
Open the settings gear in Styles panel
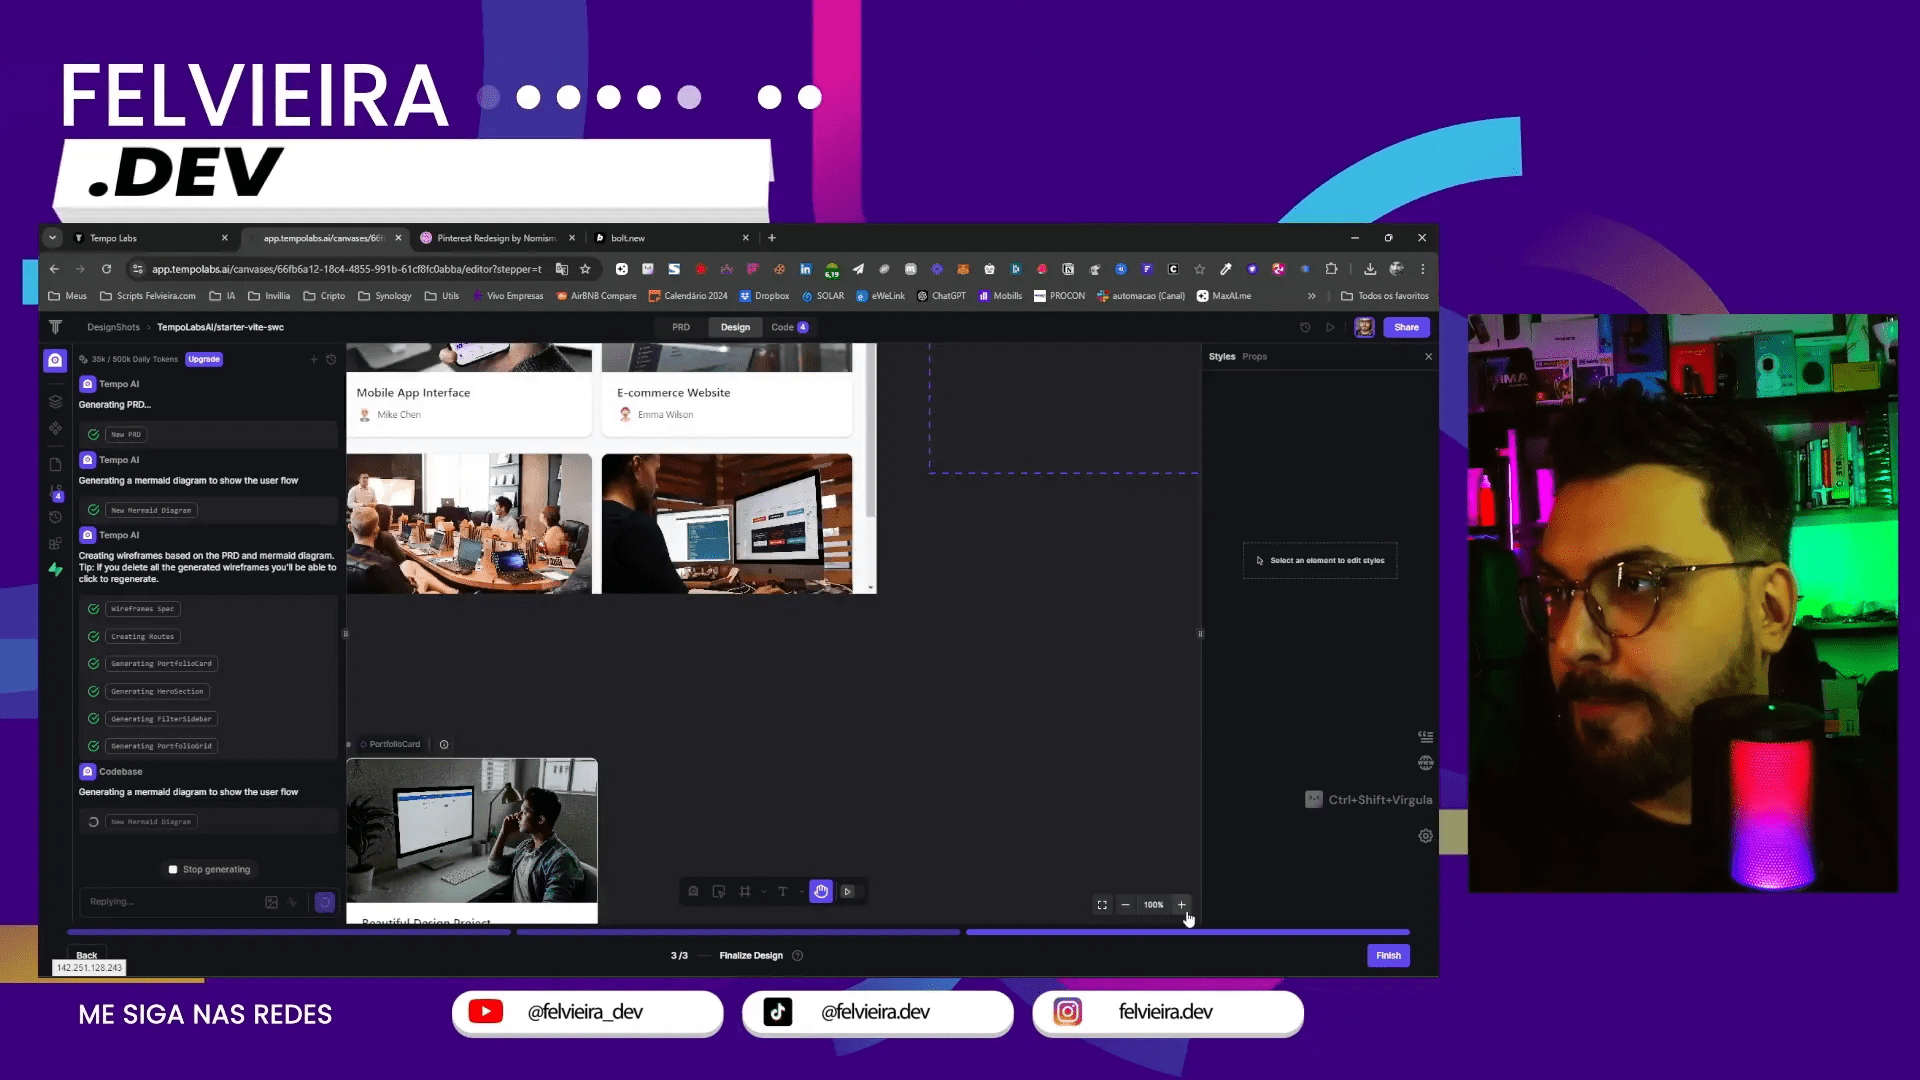pos(1426,836)
